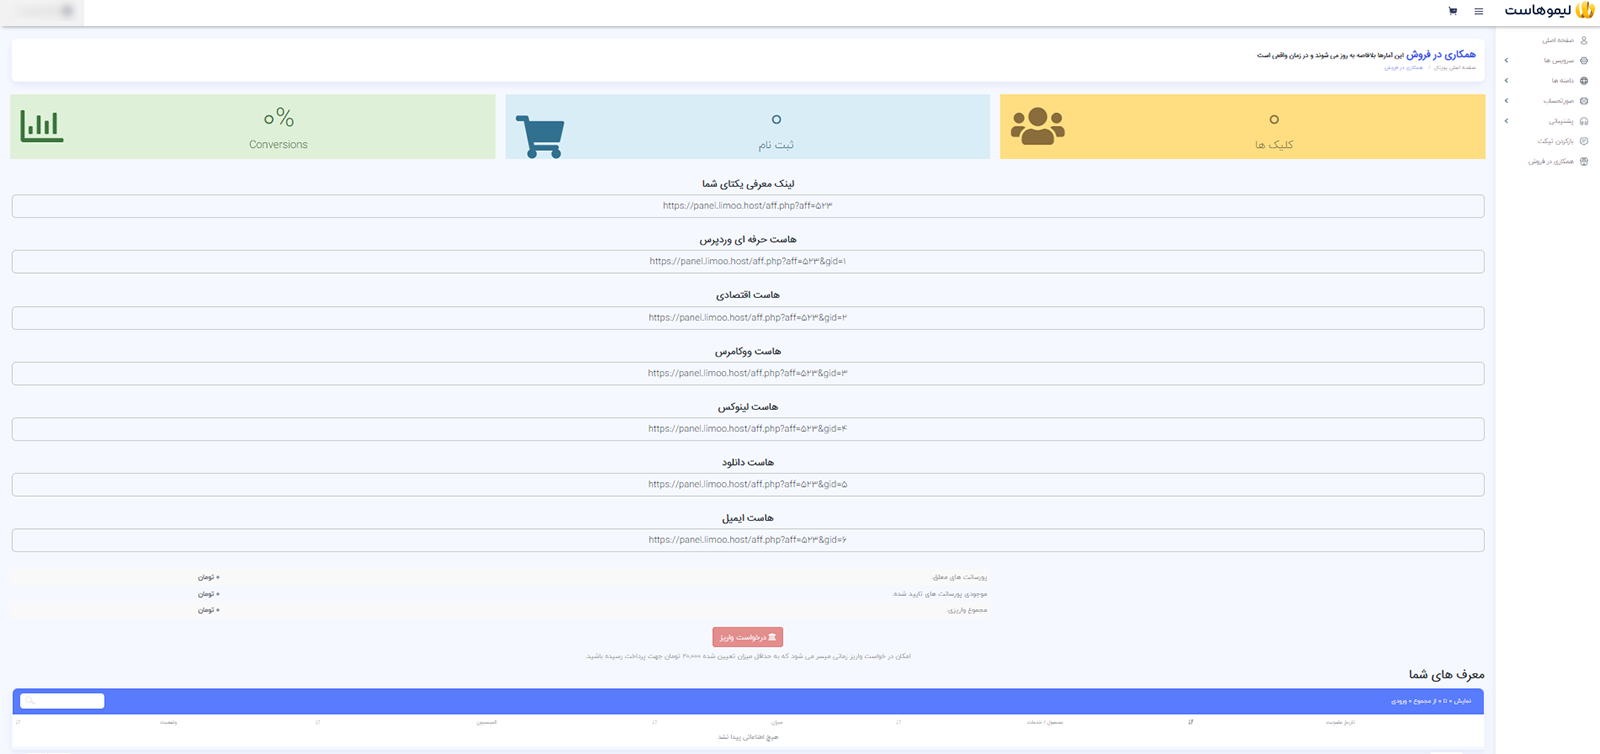
Task: Click the search box in referrals table
Action: (x=62, y=701)
